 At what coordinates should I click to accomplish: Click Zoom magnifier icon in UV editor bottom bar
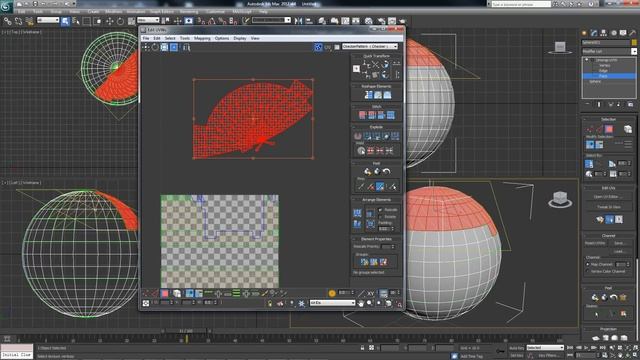370,303
